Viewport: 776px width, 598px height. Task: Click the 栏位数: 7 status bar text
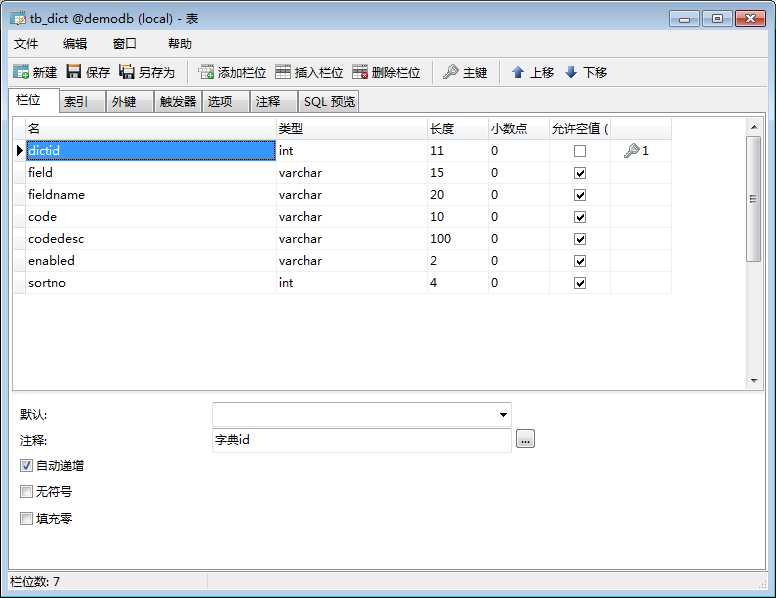[x=35, y=581]
